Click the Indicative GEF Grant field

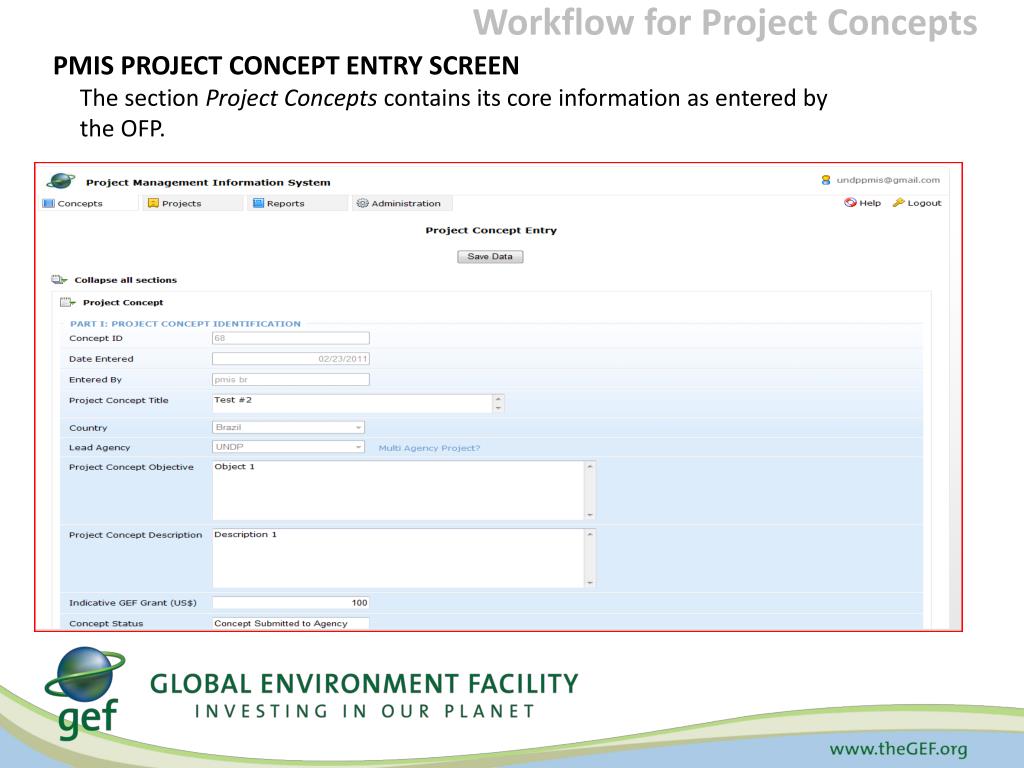pyautogui.click(x=291, y=603)
